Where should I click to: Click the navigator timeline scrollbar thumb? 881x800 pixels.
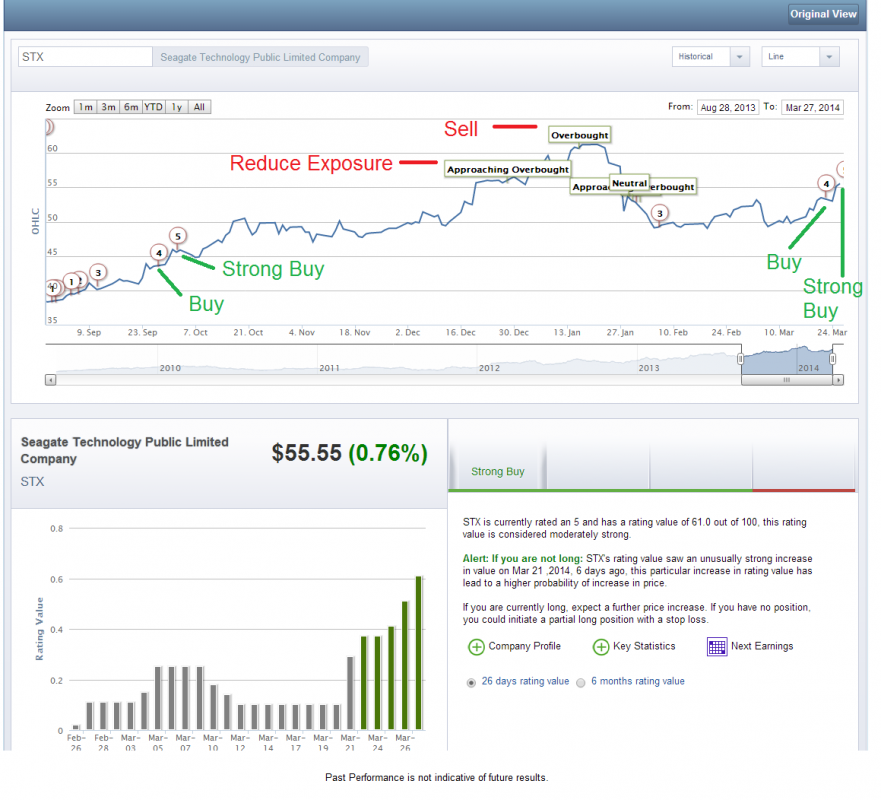tap(786, 380)
